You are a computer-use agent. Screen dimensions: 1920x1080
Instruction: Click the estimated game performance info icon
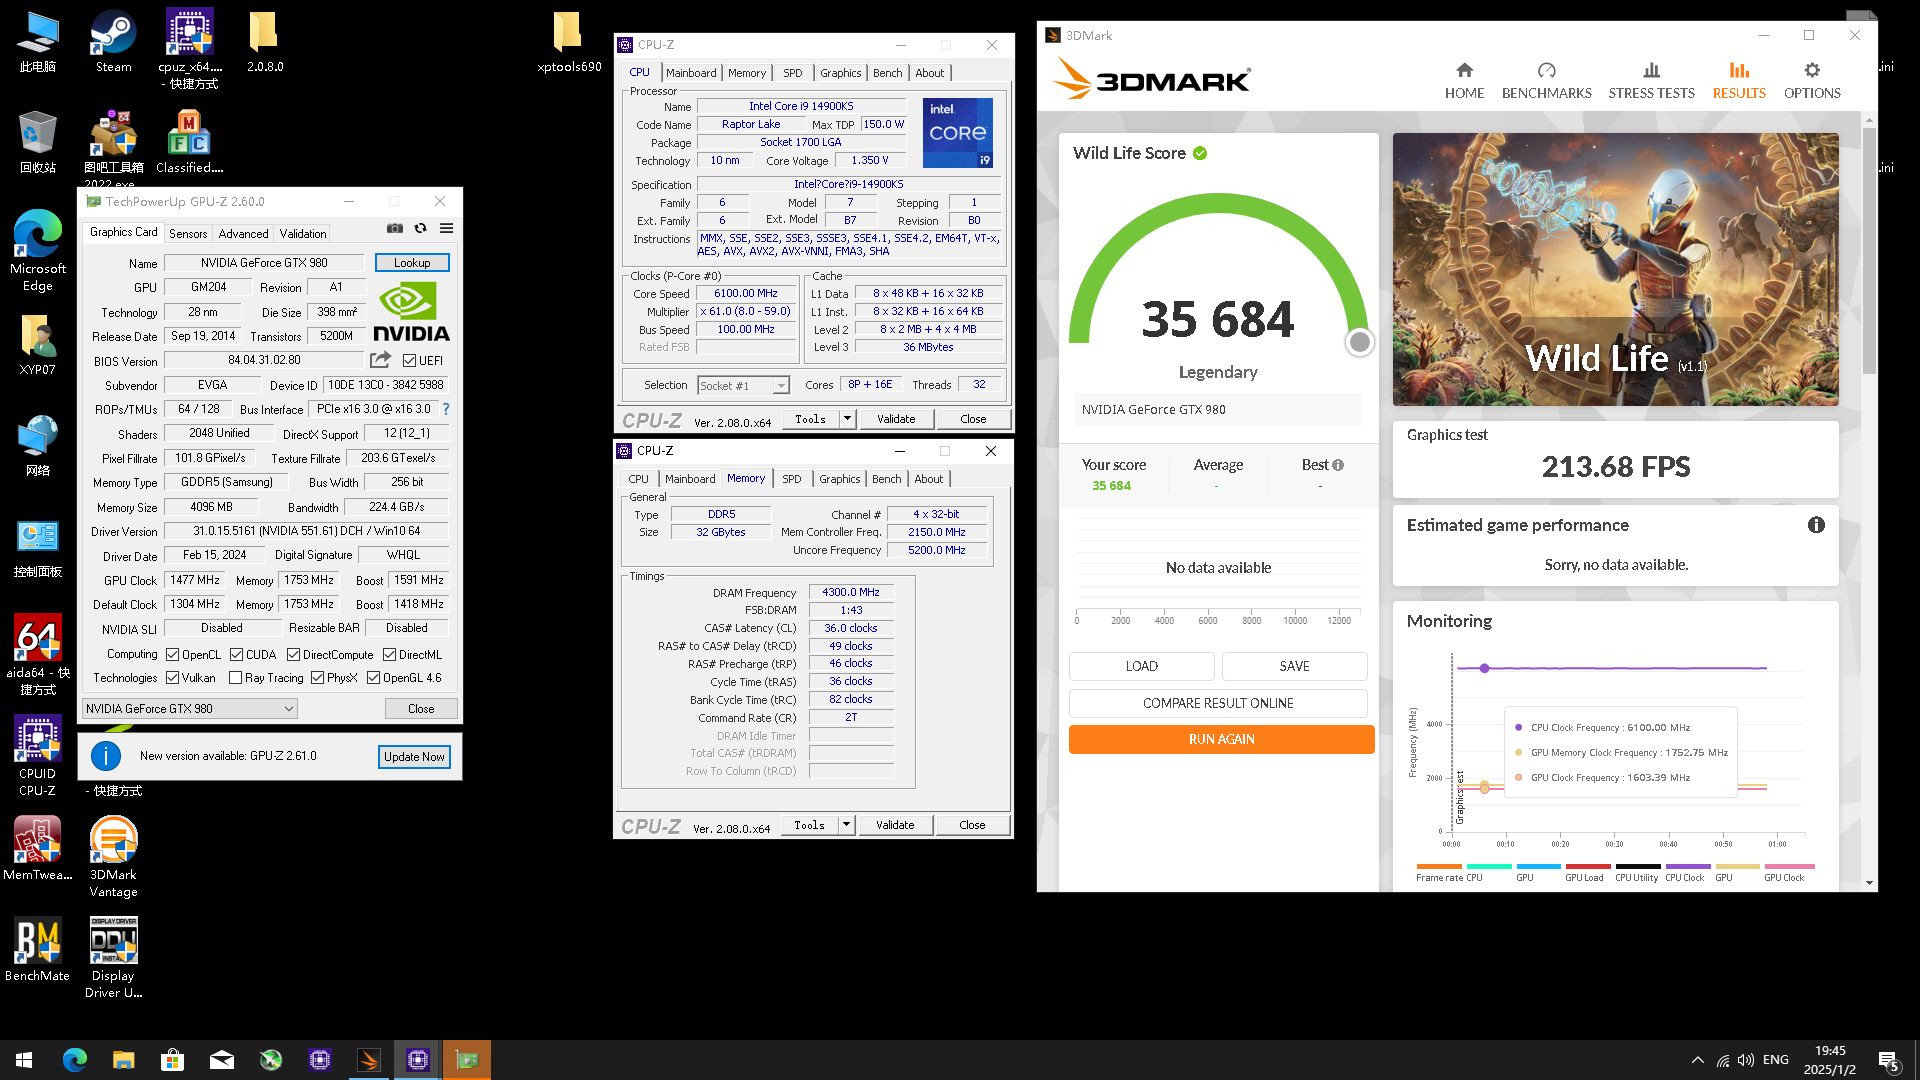(x=1816, y=525)
